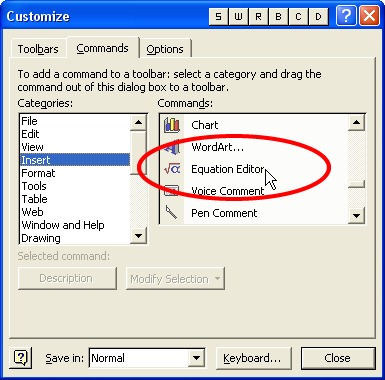This screenshot has width=385, height=380.
Task: Select the Table category
Action: click(75, 199)
